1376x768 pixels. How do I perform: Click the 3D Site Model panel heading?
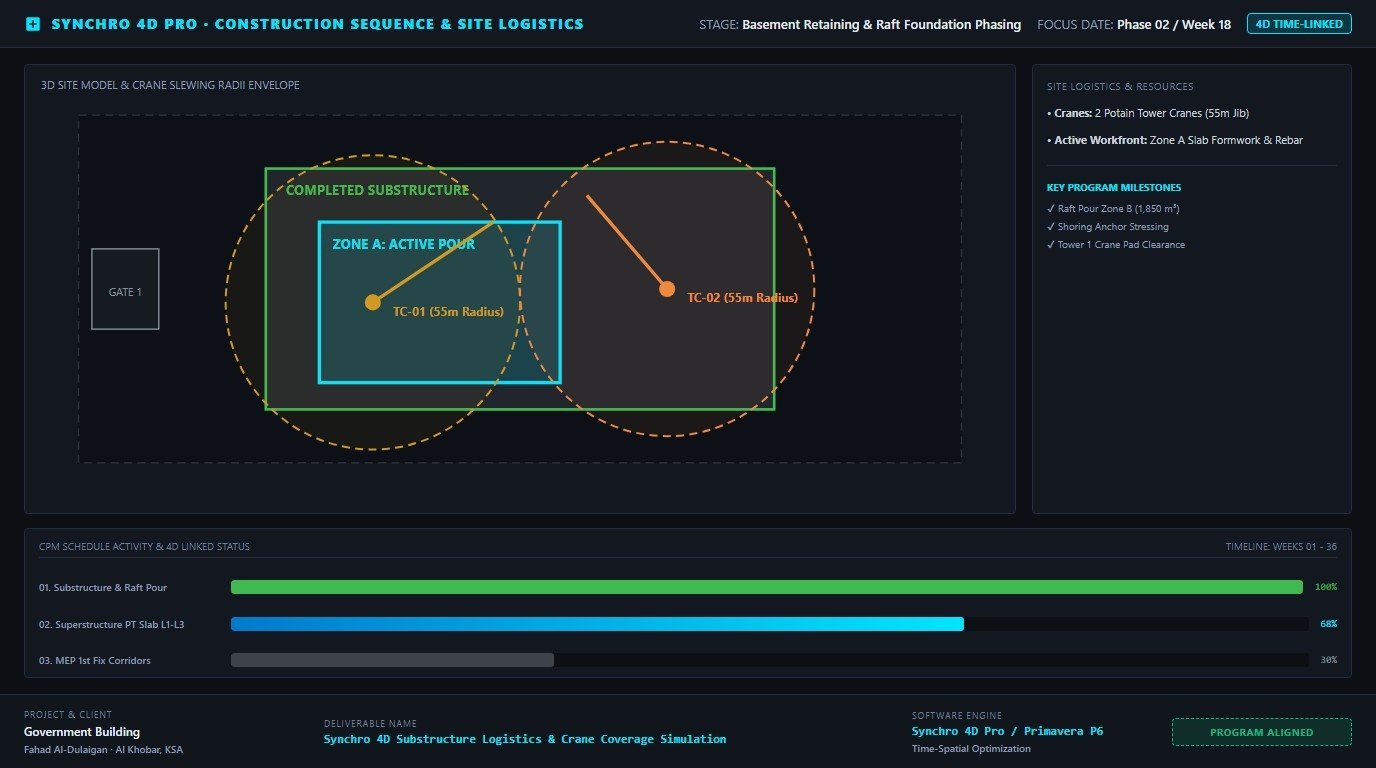pos(170,85)
